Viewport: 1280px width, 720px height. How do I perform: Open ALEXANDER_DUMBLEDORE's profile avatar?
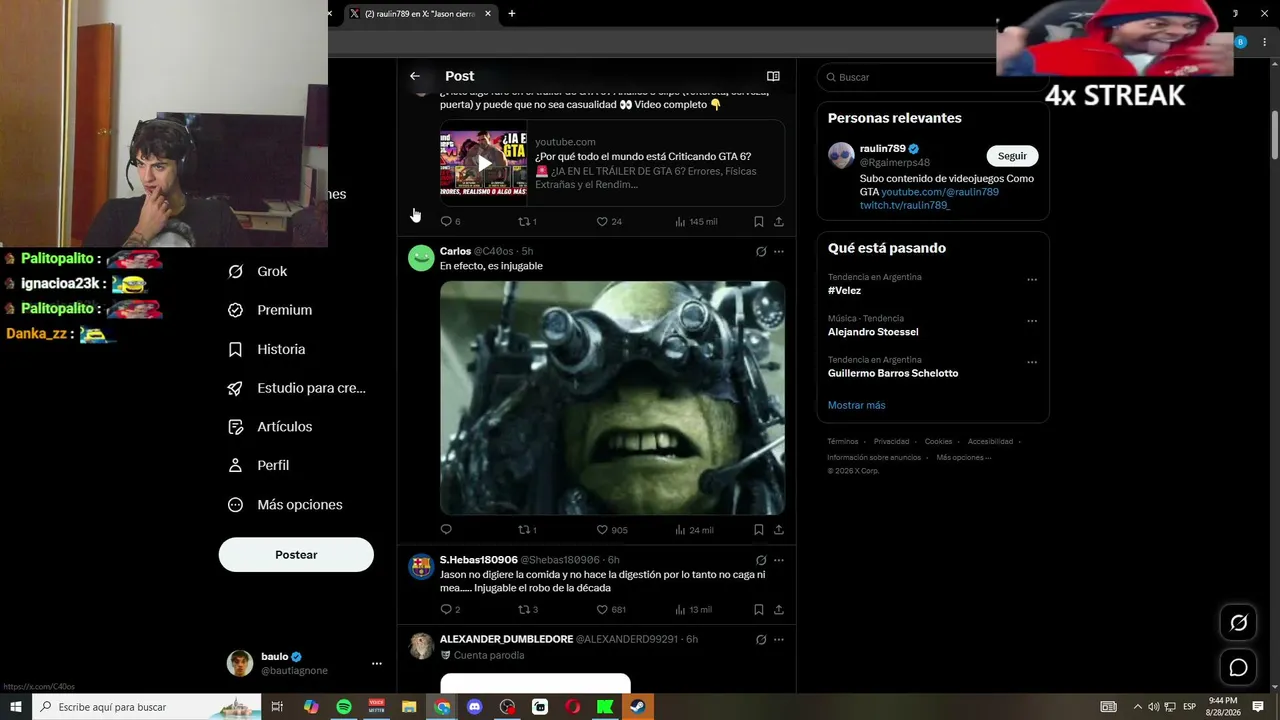tap(421, 646)
